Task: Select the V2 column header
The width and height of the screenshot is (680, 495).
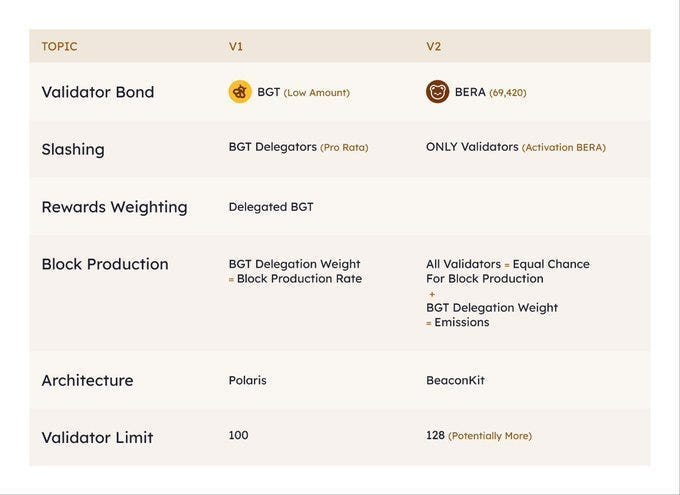Action: (434, 46)
